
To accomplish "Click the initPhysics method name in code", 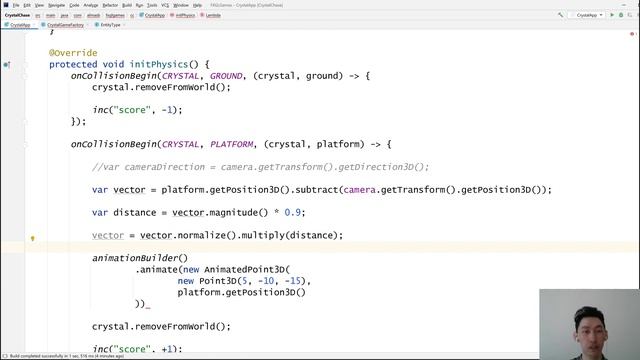I will 159,64.
